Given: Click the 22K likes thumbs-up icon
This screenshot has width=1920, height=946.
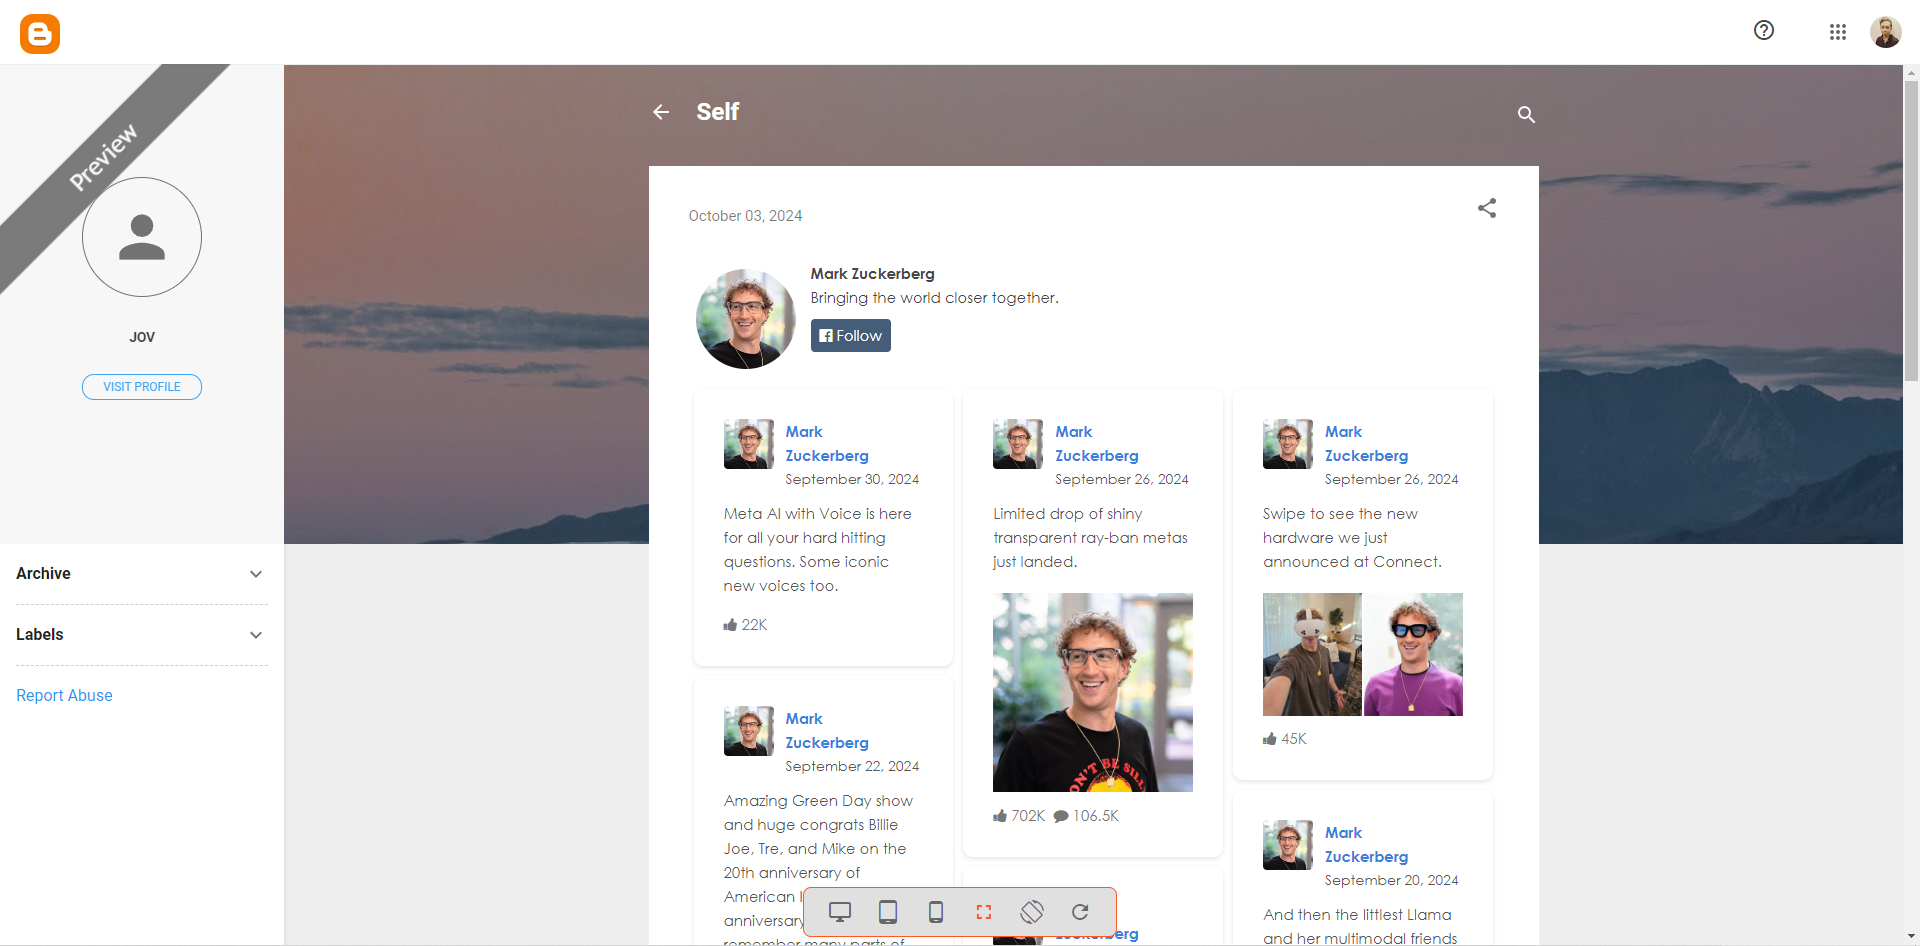Looking at the screenshot, I should [730, 625].
